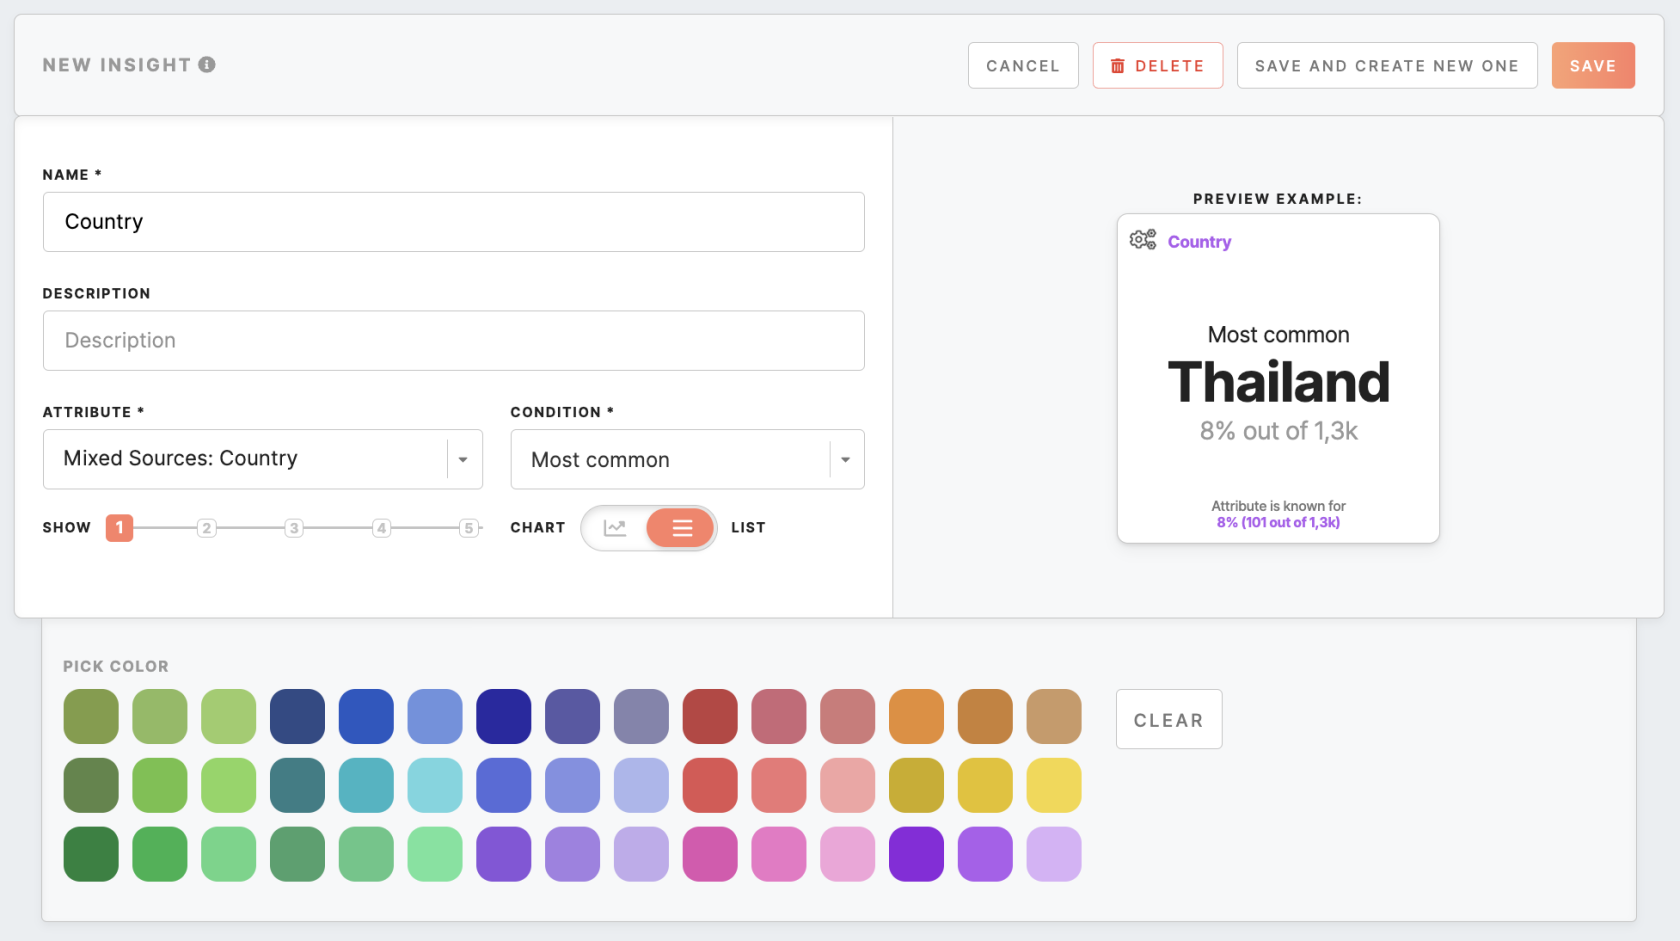Pick the navy blue swatch in top row

[297, 716]
